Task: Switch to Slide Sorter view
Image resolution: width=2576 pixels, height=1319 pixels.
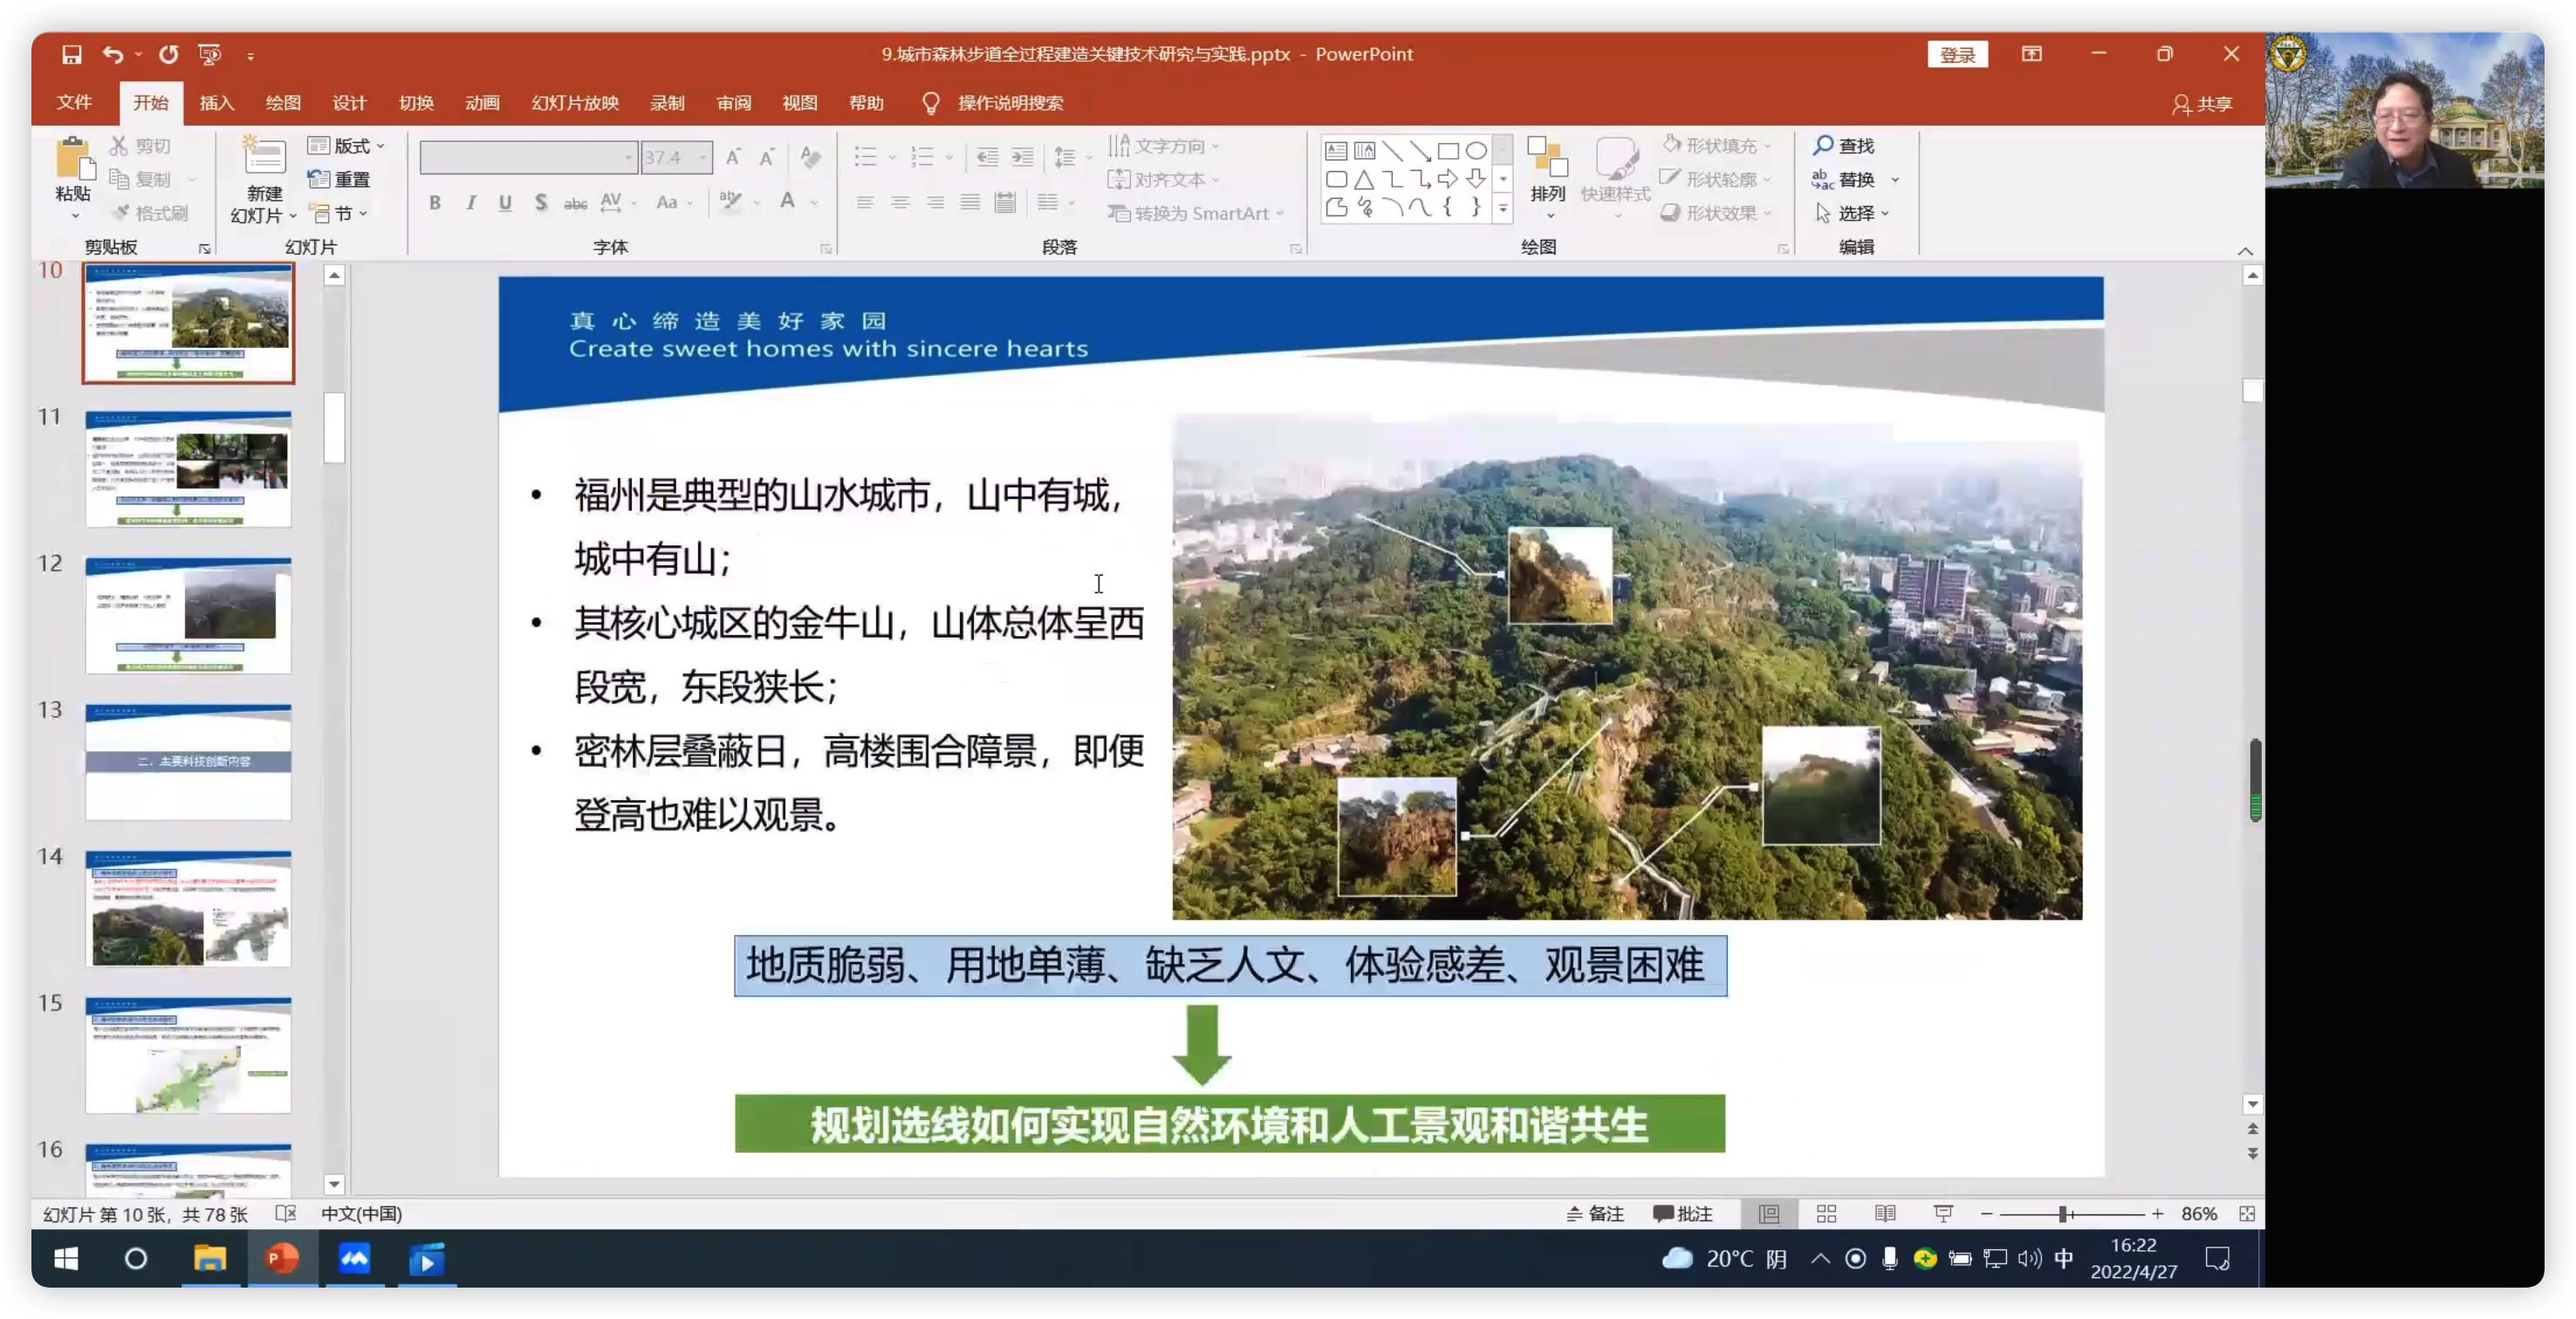Action: (x=1826, y=1213)
